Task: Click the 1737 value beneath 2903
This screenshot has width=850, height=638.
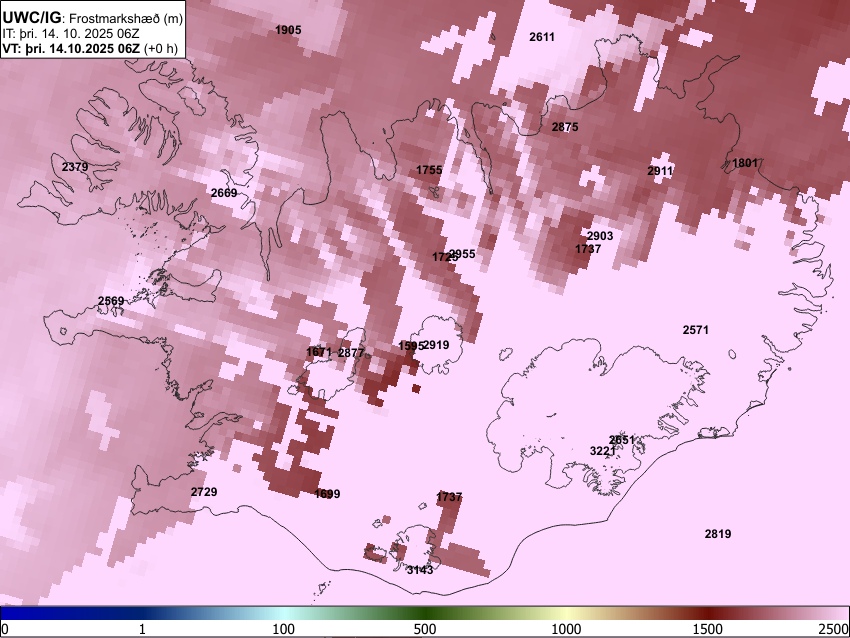Action: [588, 249]
